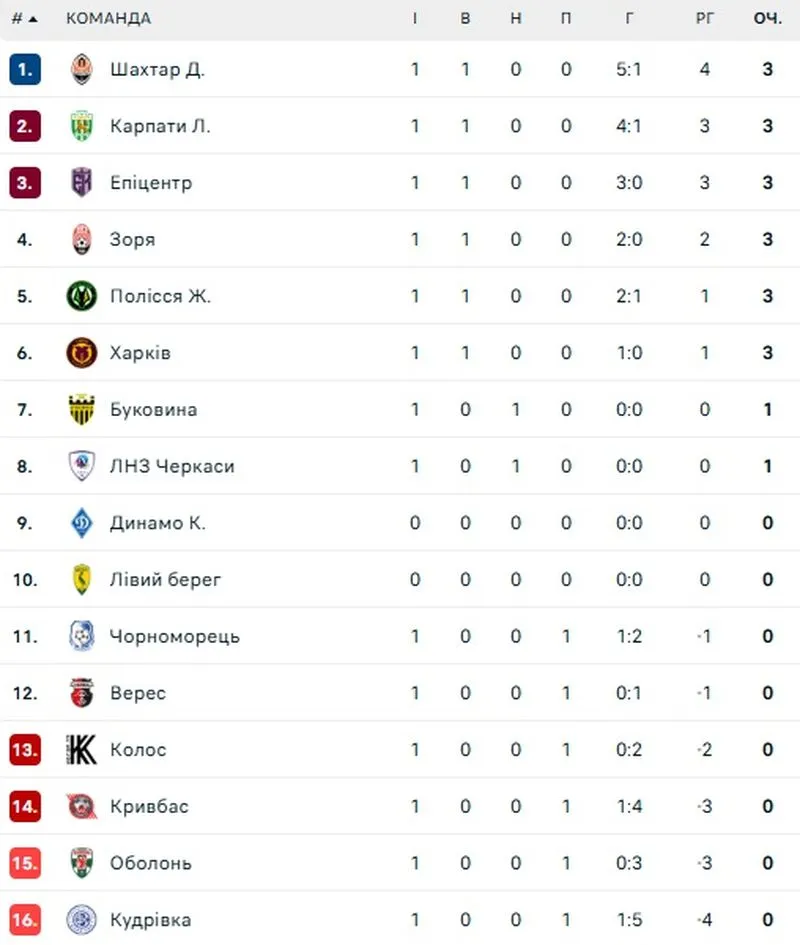
Task: Open the Полісся Ж. green round logo
Action: click(81, 296)
